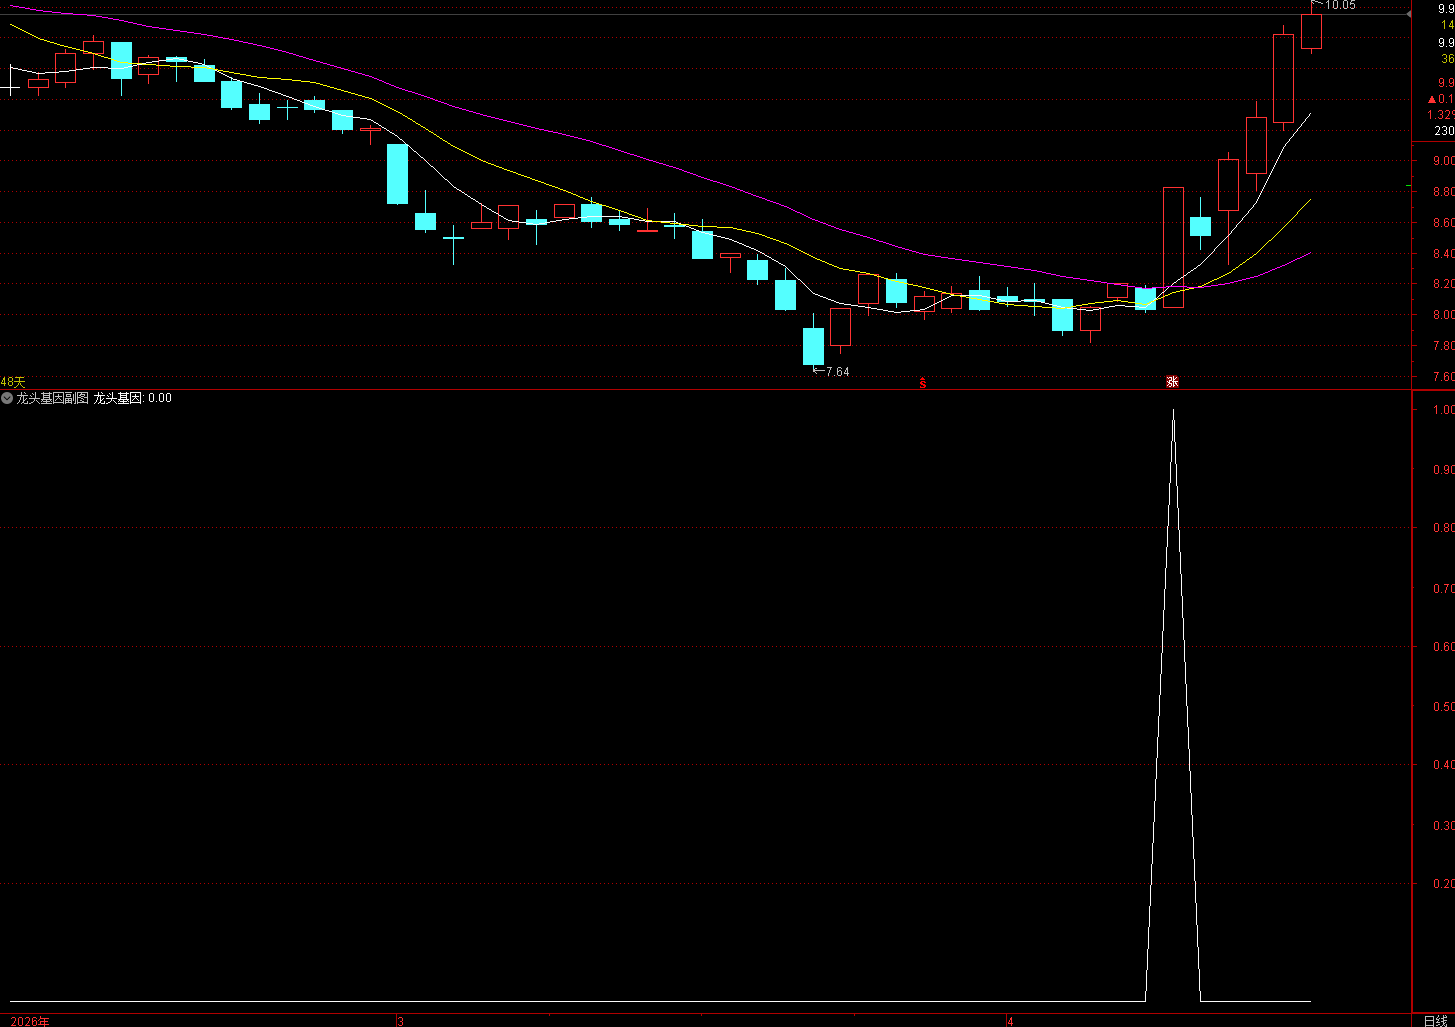The height and width of the screenshot is (1027, 1455).
Task: Click the red up-triangle change indicator
Action: (x=1431, y=99)
